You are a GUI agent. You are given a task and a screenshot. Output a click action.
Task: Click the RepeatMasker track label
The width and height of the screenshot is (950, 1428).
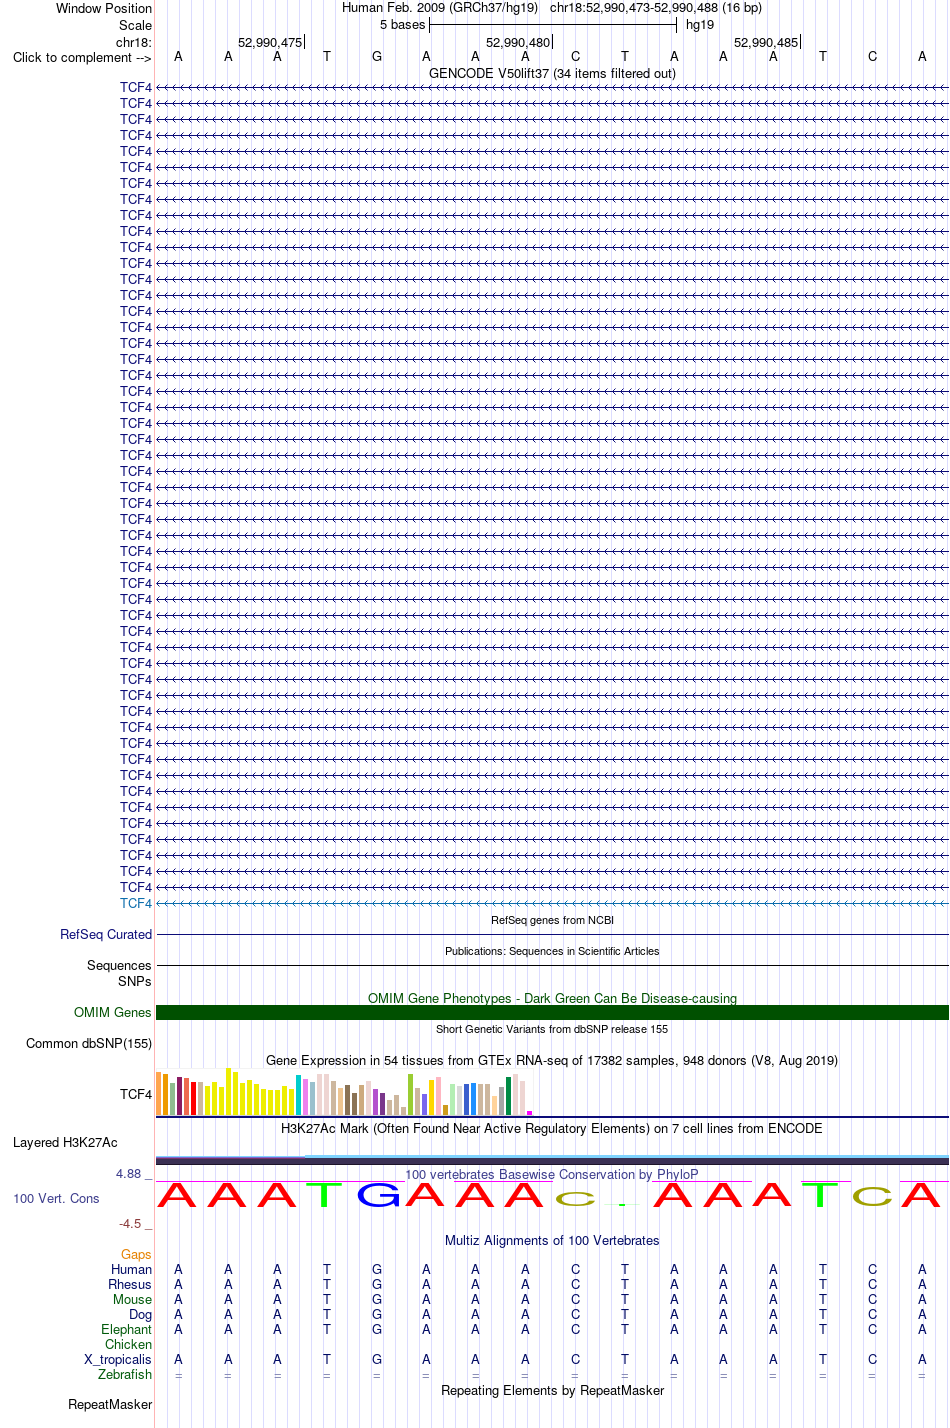pyautogui.click(x=110, y=1404)
